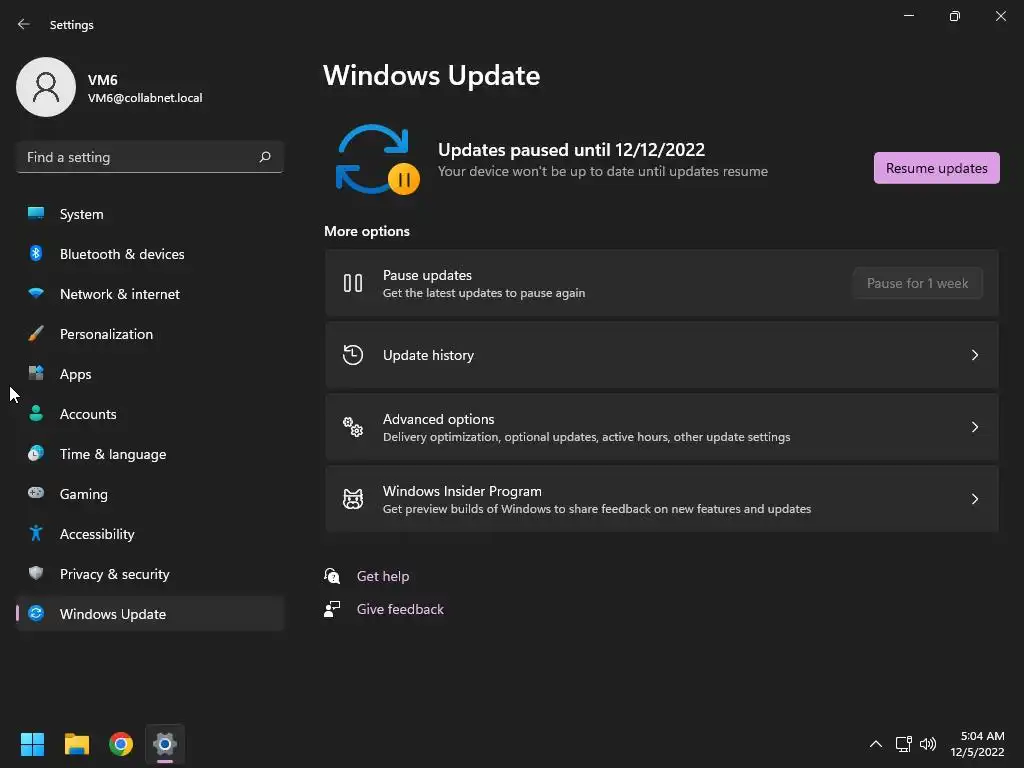Open the Give feedback link
The height and width of the screenshot is (768, 1024).
[400, 609]
